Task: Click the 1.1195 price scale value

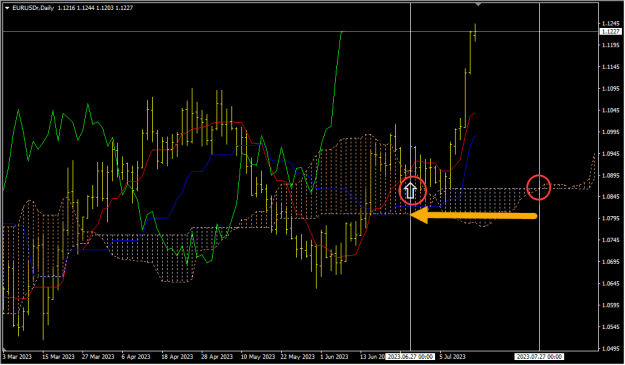Action: tap(611, 45)
